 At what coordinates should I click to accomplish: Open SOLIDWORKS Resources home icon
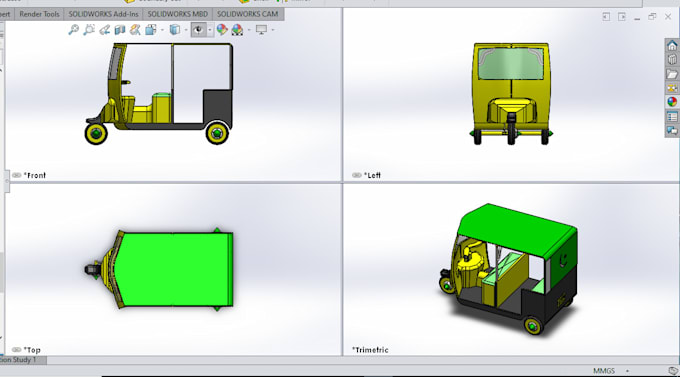(x=672, y=46)
